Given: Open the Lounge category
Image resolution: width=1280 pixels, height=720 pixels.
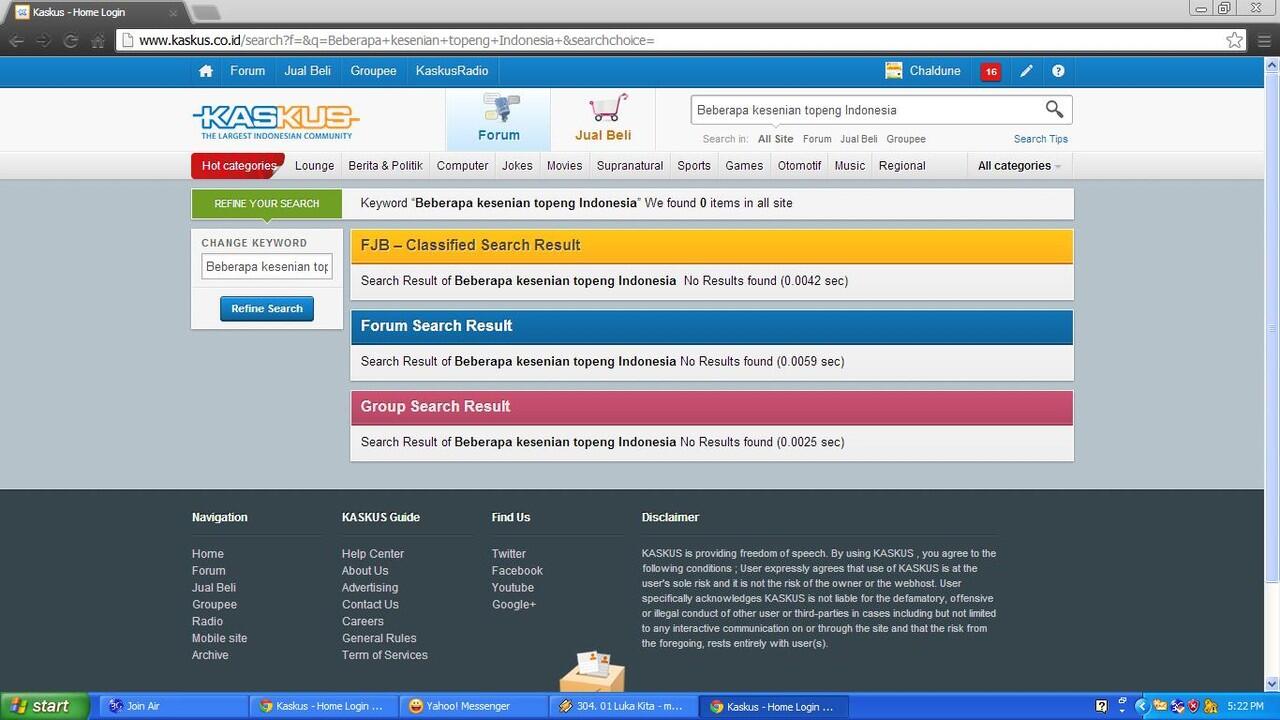Looking at the screenshot, I should click(314, 166).
